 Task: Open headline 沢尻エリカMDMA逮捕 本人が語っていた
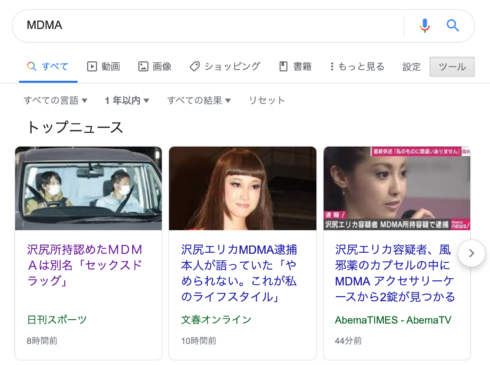pyautogui.click(x=239, y=273)
